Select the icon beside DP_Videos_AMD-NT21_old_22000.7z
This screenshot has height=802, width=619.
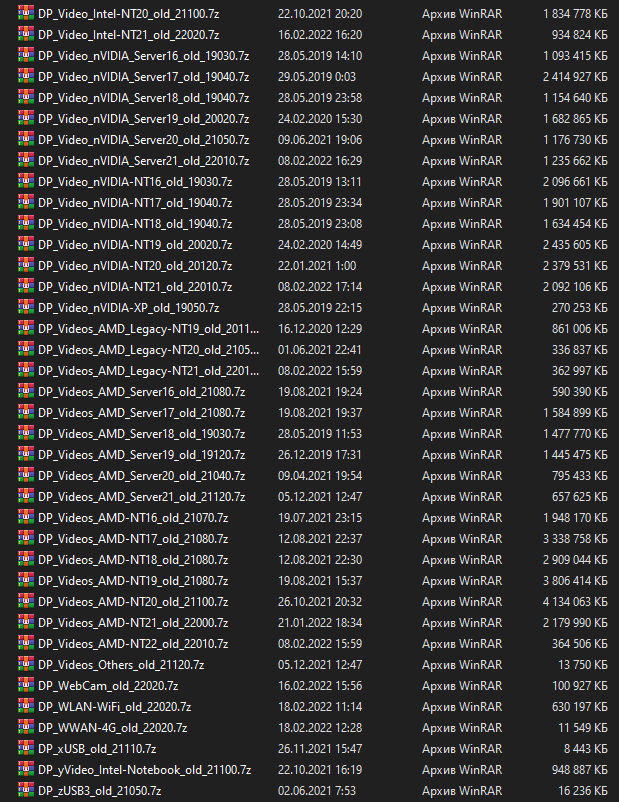click(x=26, y=622)
